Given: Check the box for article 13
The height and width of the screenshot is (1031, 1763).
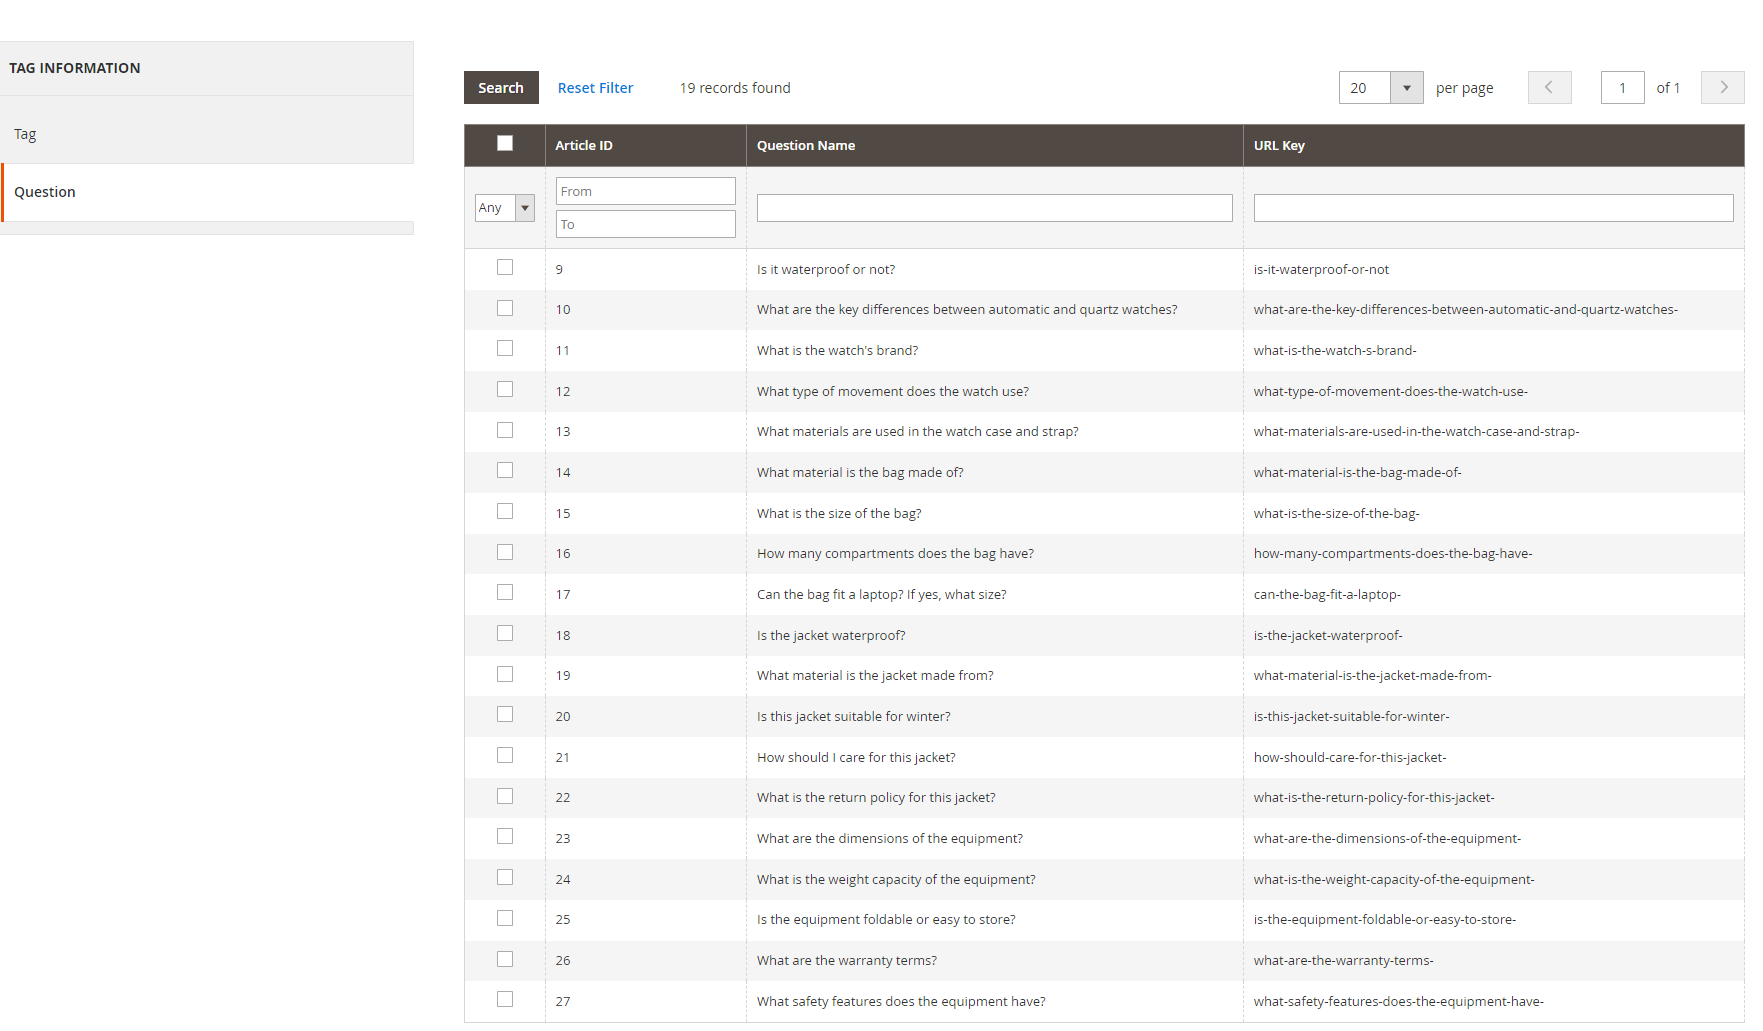Looking at the screenshot, I should pos(505,430).
